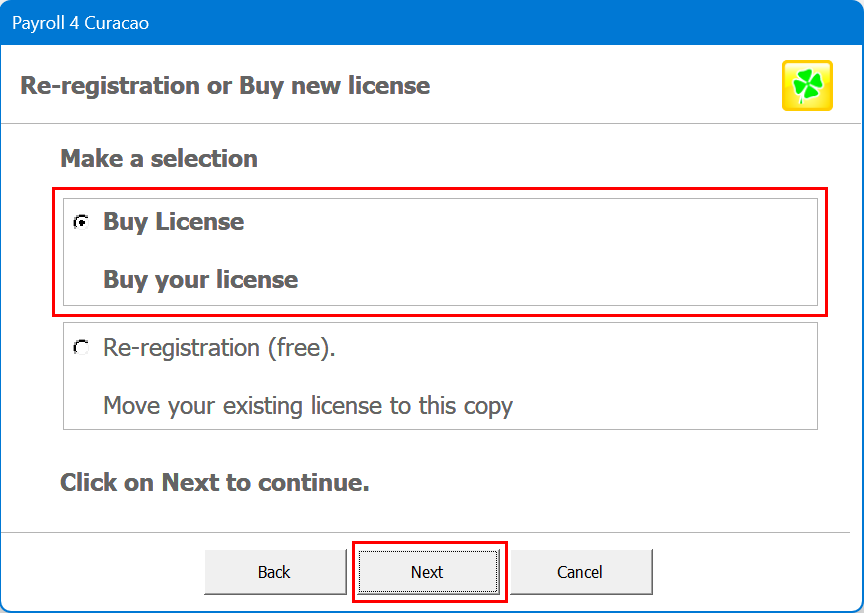
Task: Click the 'Re-registration (free).' label text
Action: click(x=219, y=348)
